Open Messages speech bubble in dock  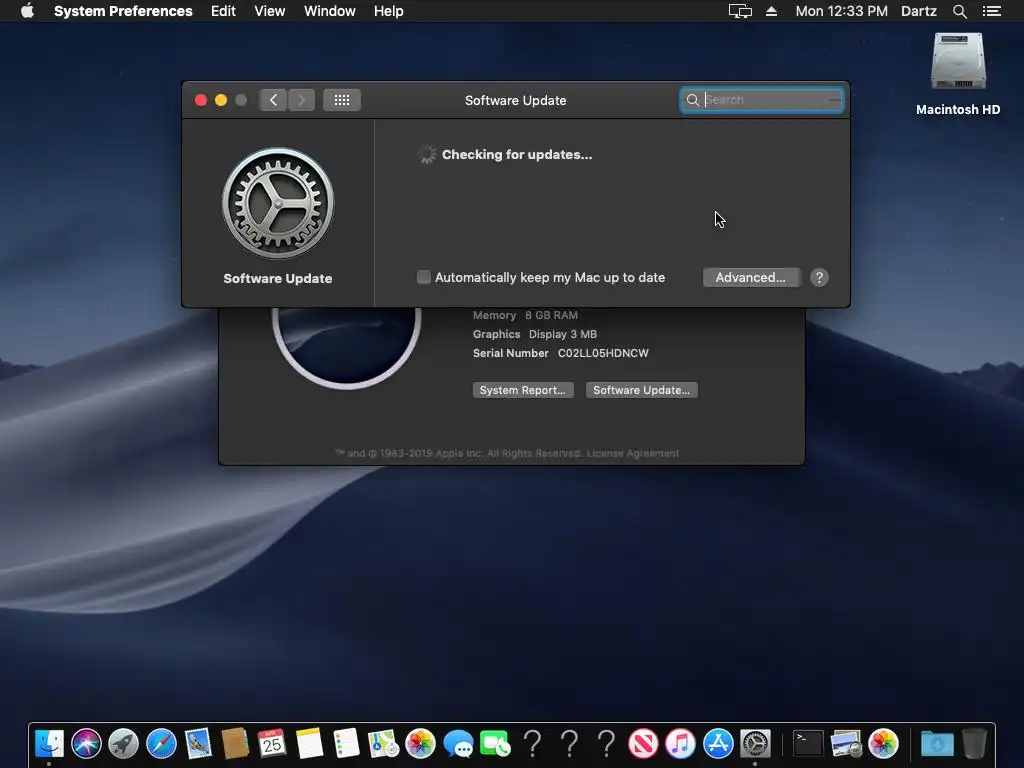[x=458, y=744]
